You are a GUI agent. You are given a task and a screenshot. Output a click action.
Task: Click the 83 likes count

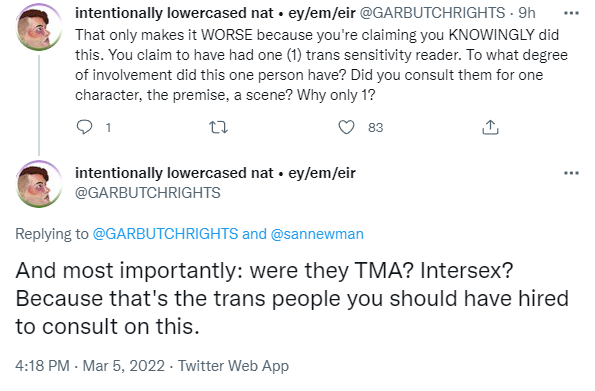375,128
